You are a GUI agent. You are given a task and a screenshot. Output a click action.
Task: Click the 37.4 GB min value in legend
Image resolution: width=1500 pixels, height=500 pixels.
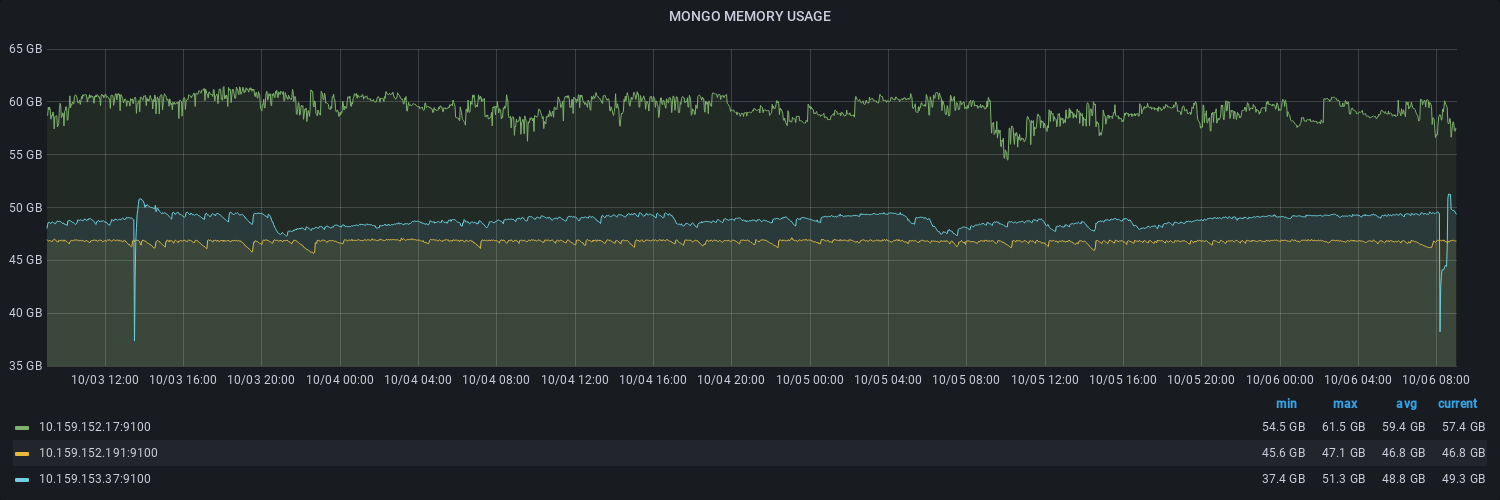tap(1283, 479)
